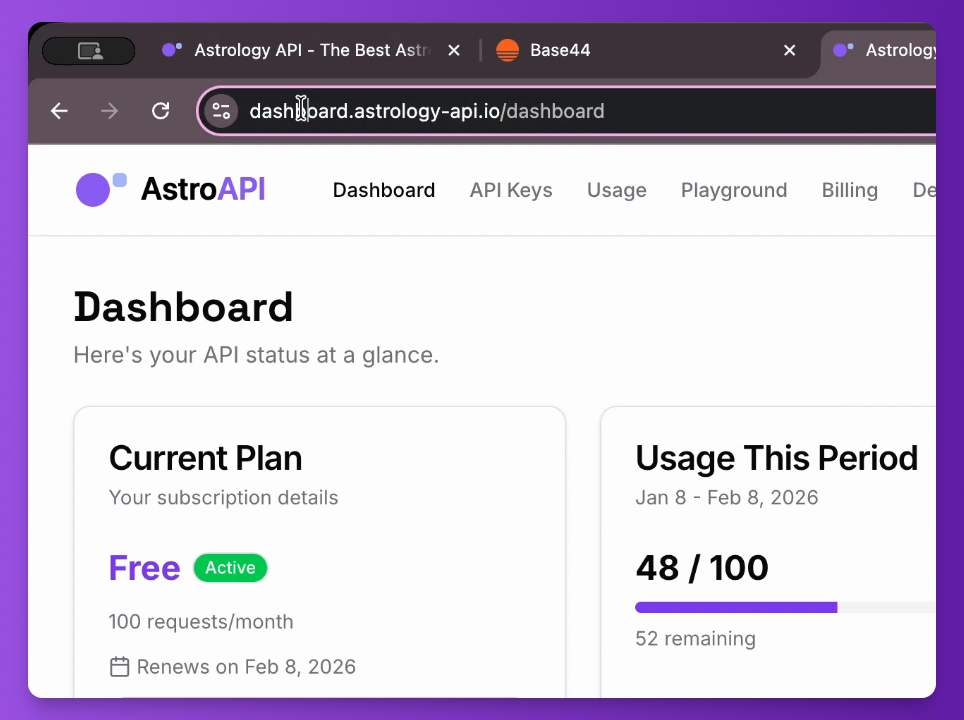Switch to the Base44 browser tab
The height and width of the screenshot is (720, 964).
[x=647, y=50]
